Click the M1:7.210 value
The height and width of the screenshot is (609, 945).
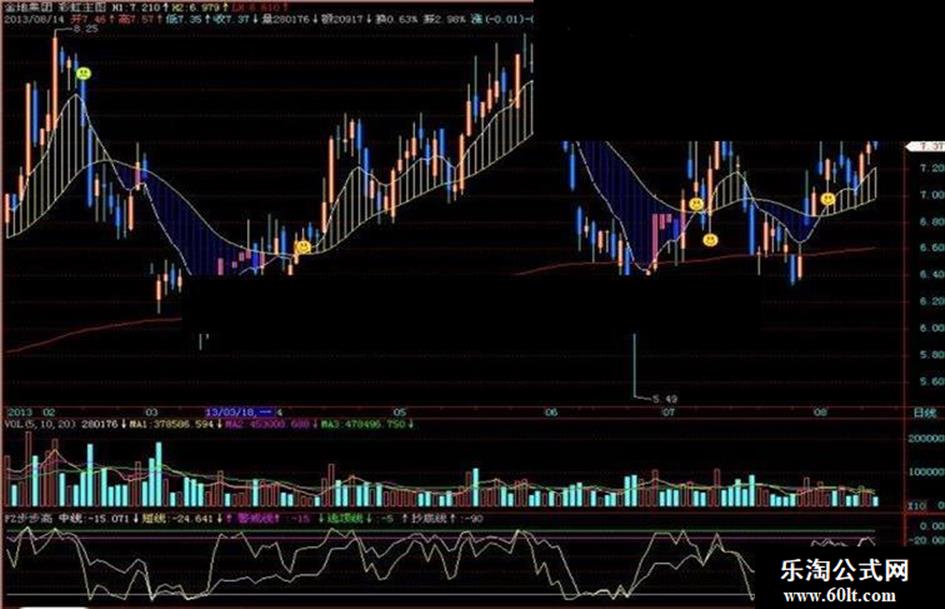point(137,8)
